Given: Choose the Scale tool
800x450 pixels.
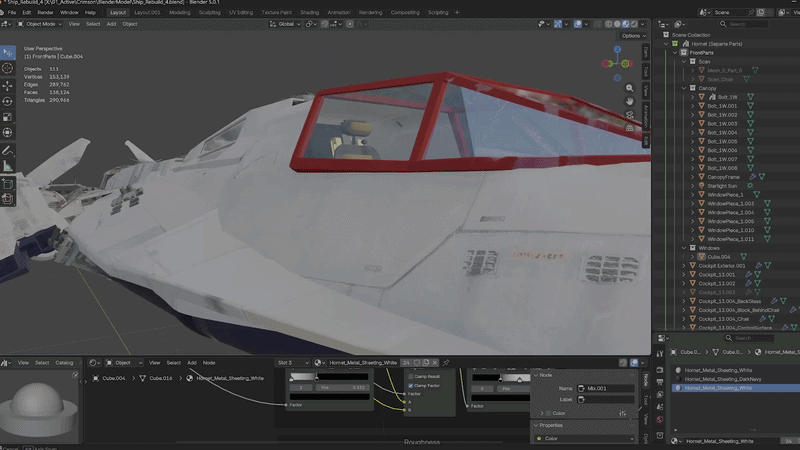Looking at the screenshot, I should click(8, 117).
